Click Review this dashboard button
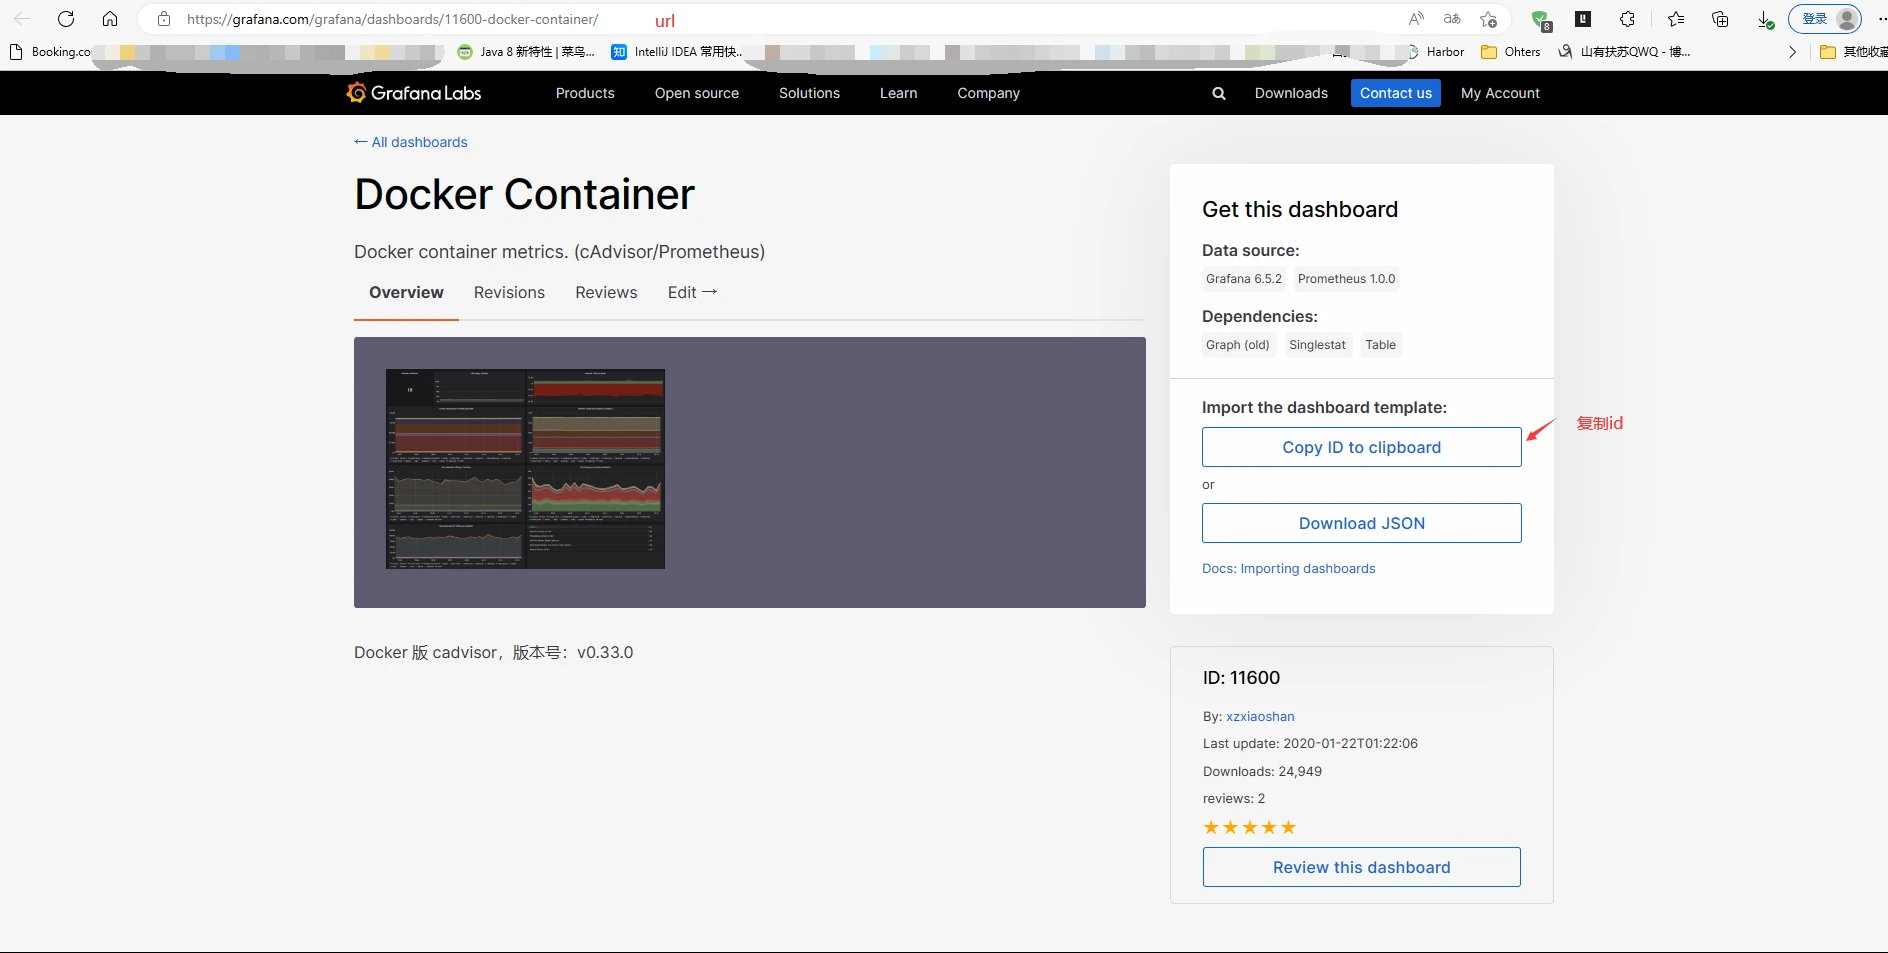This screenshot has height=953, width=1888. coord(1361,867)
